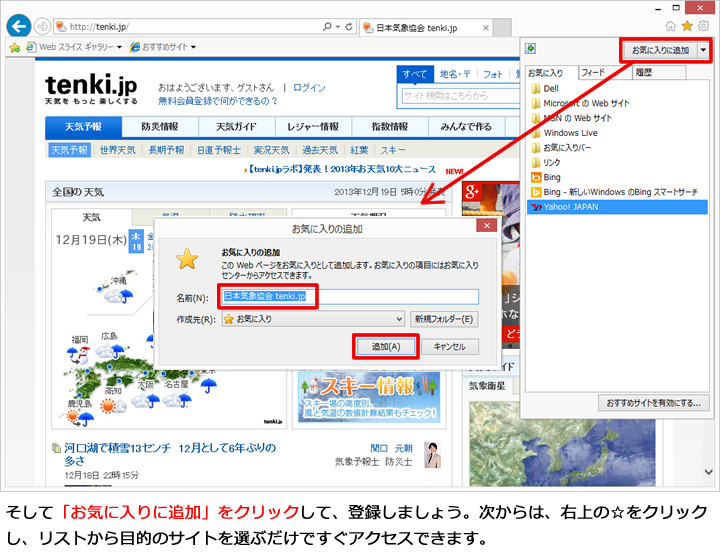Open Favorites star icon at top right
720x556 pixels.
pyautogui.click(x=687, y=26)
